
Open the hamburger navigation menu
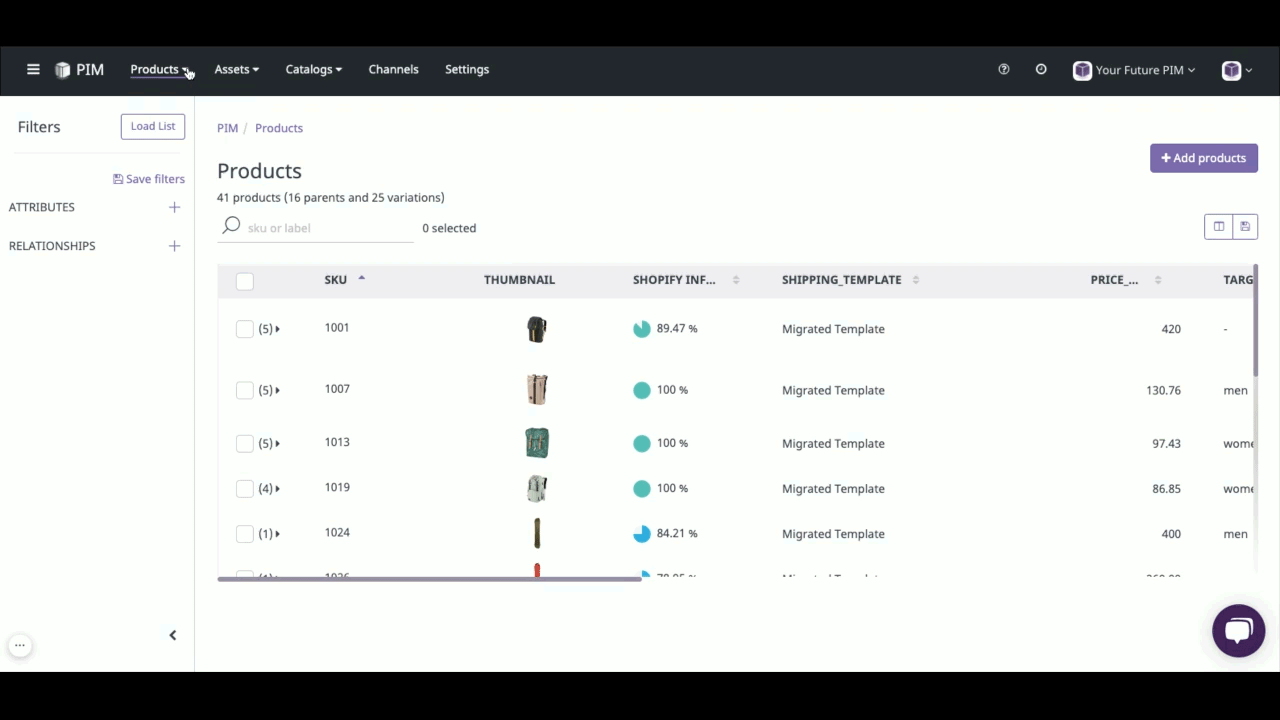point(33,69)
